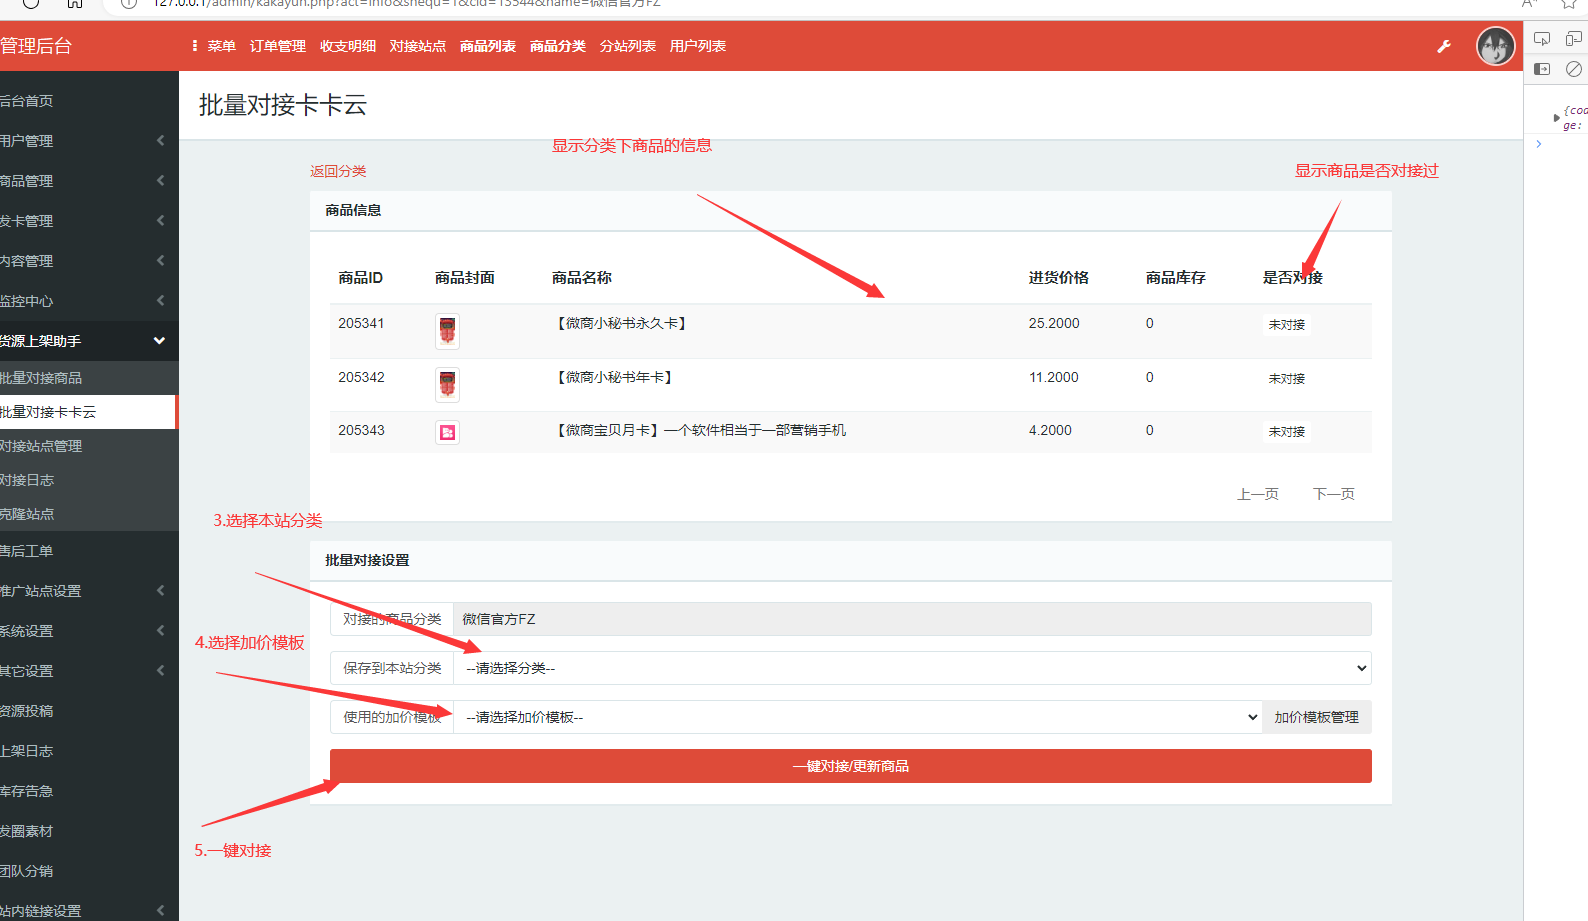The image size is (1588, 921).
Task: Click cover image of product 205343
Action: pos(447,432)
